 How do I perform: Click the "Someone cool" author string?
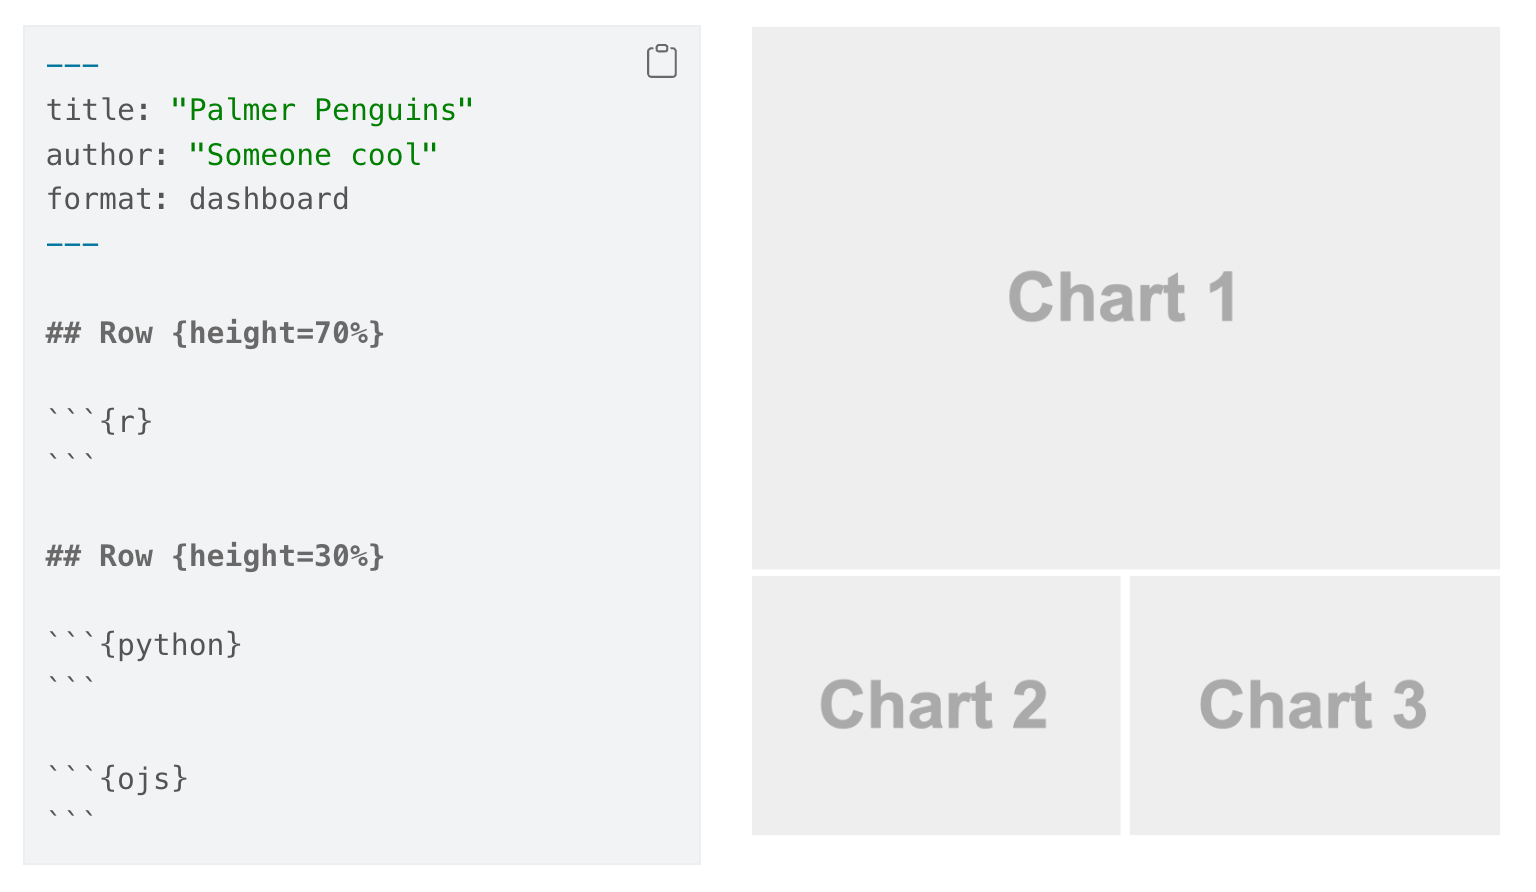click(x=312, y=155)
